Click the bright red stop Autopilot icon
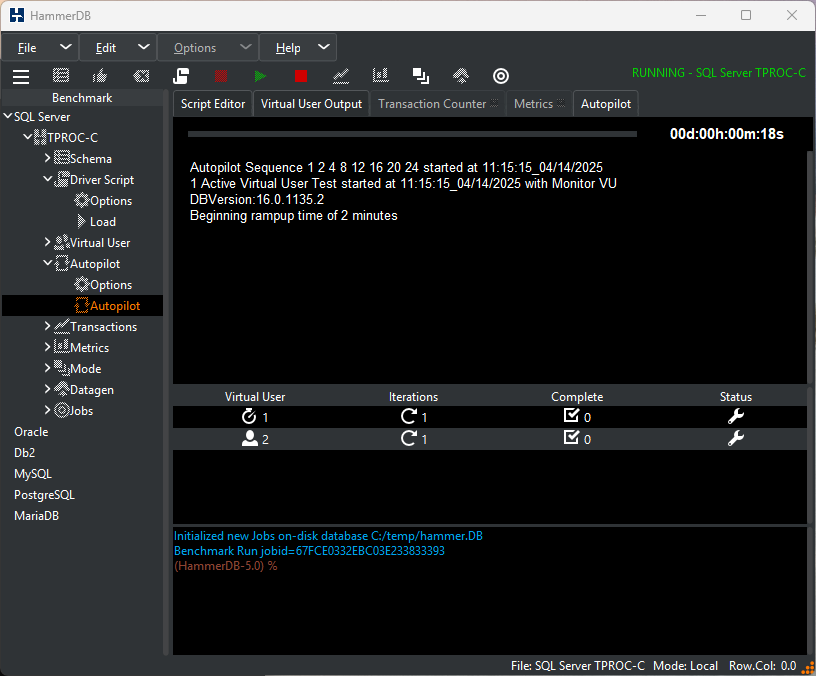The height and width of the screenshot is (676, 816). point(301,76)
